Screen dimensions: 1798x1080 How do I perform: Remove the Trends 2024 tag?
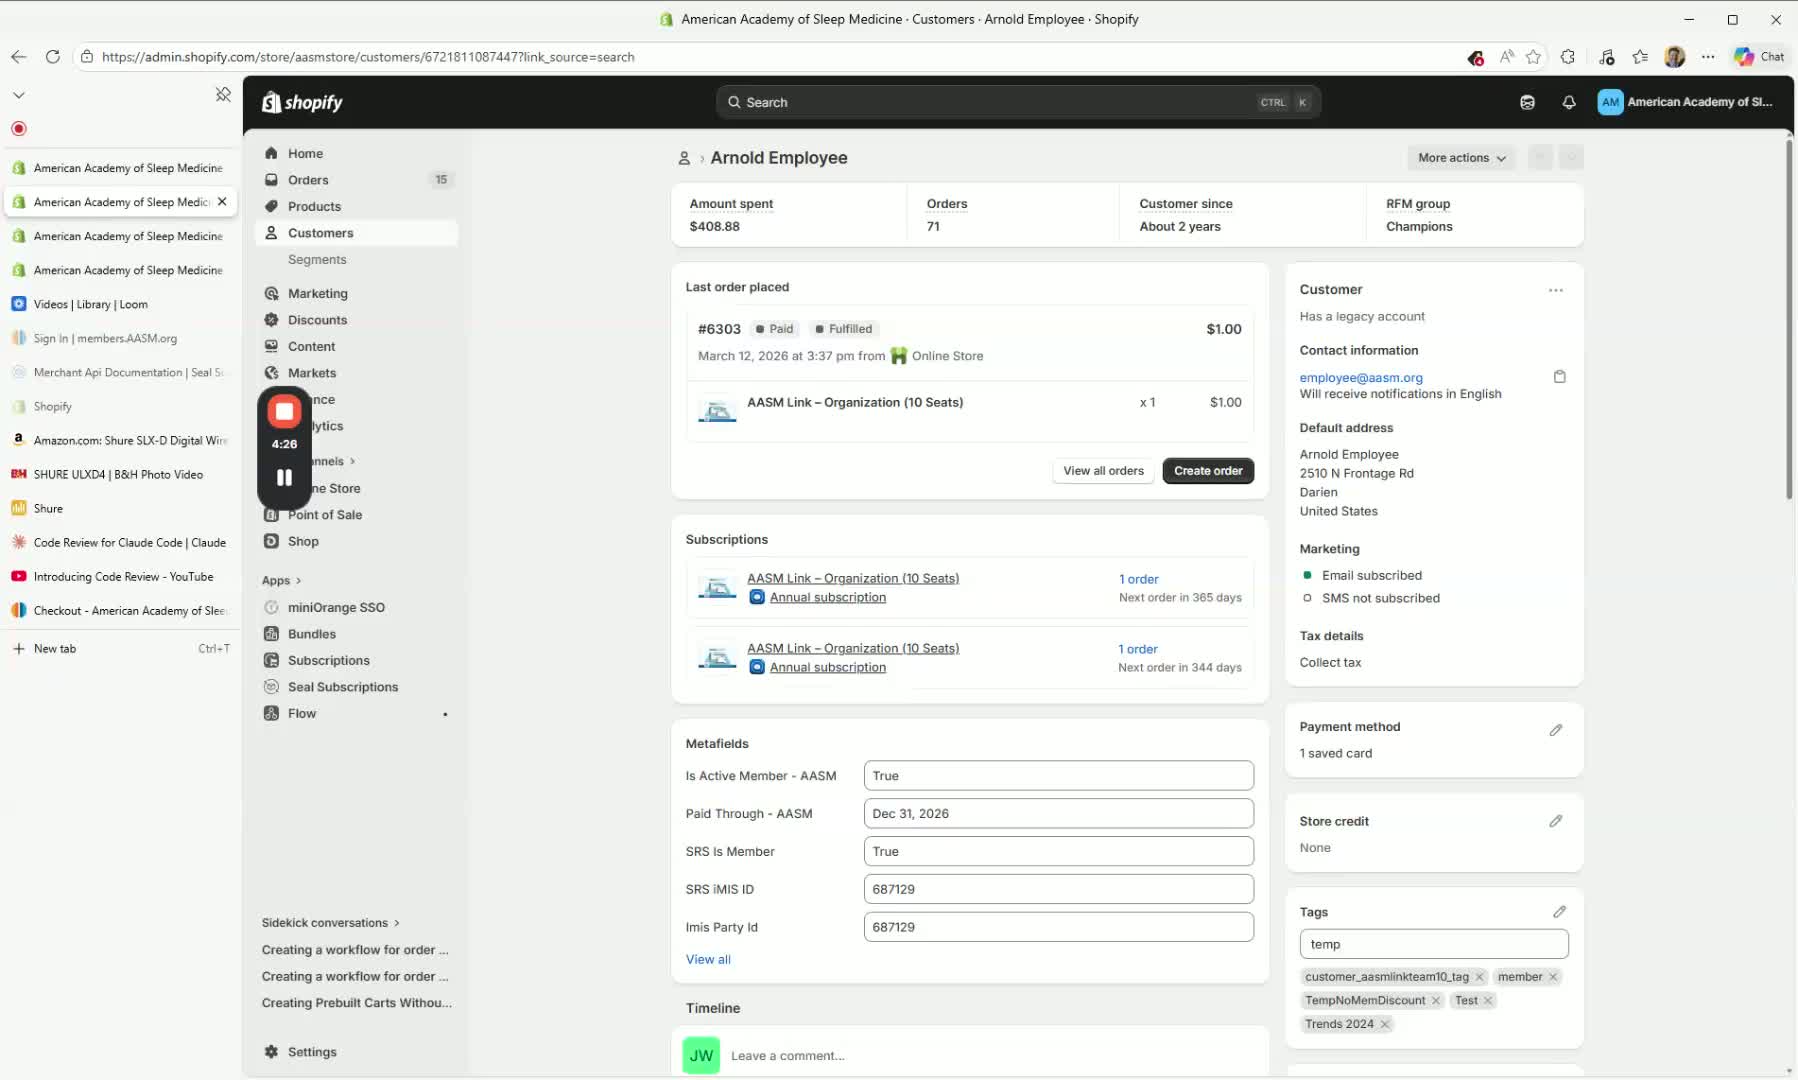click(x=1385, y=1024)
